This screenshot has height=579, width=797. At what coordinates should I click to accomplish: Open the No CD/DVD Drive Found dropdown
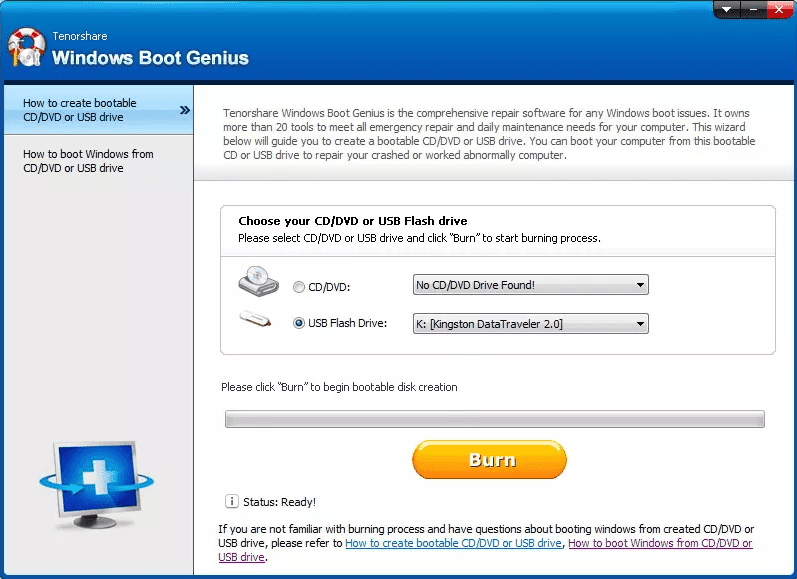pos(531,285)
